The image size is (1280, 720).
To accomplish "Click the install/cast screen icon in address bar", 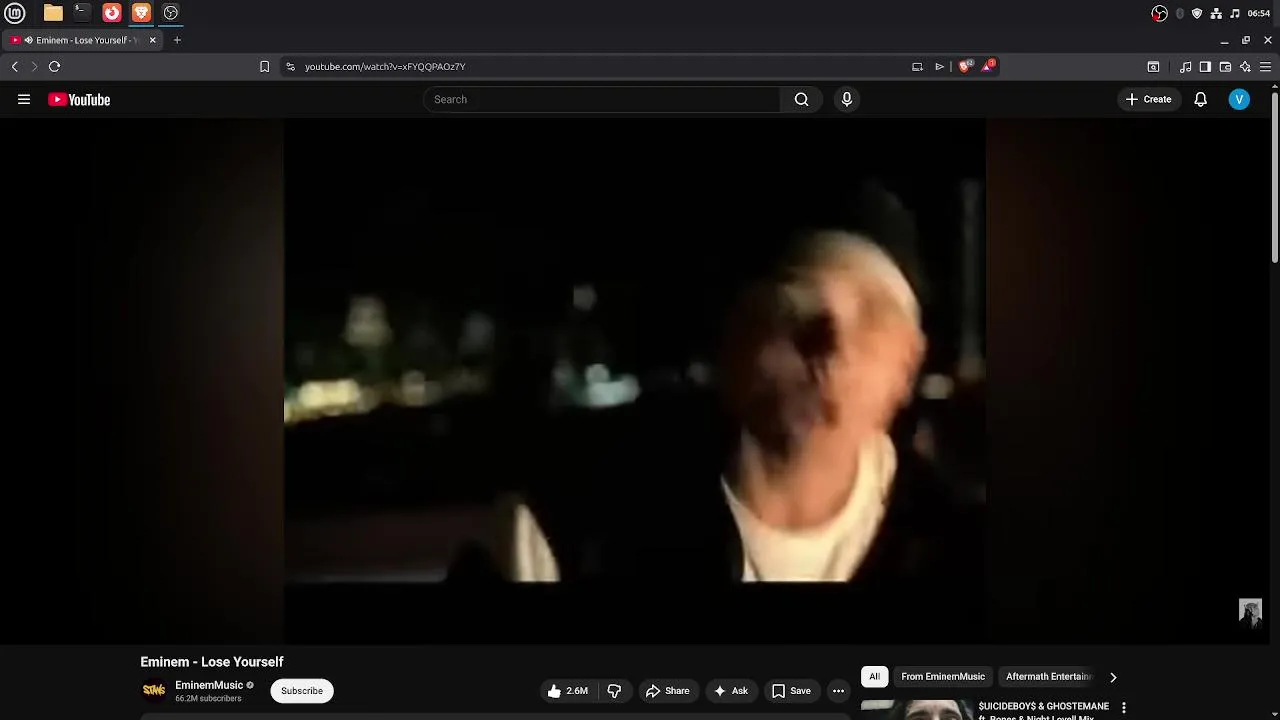I will coord(917,66).
